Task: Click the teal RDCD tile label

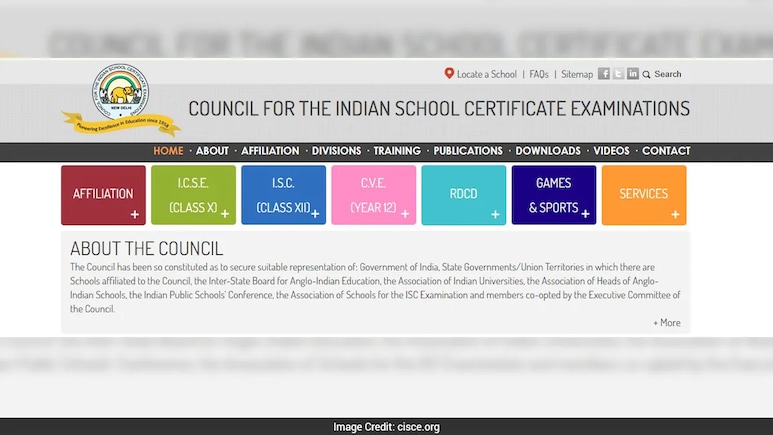Action: click(x=463, y=194)
